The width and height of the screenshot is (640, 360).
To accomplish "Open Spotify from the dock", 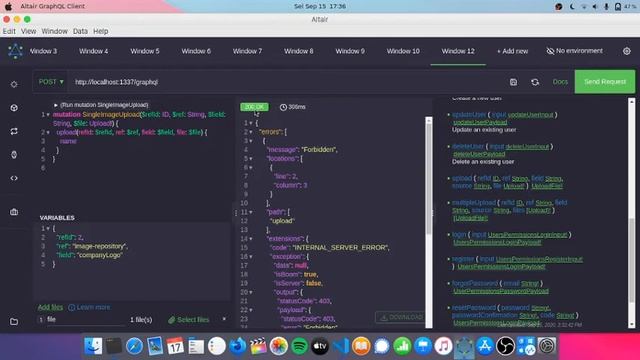I will click(x=300, y=346).
